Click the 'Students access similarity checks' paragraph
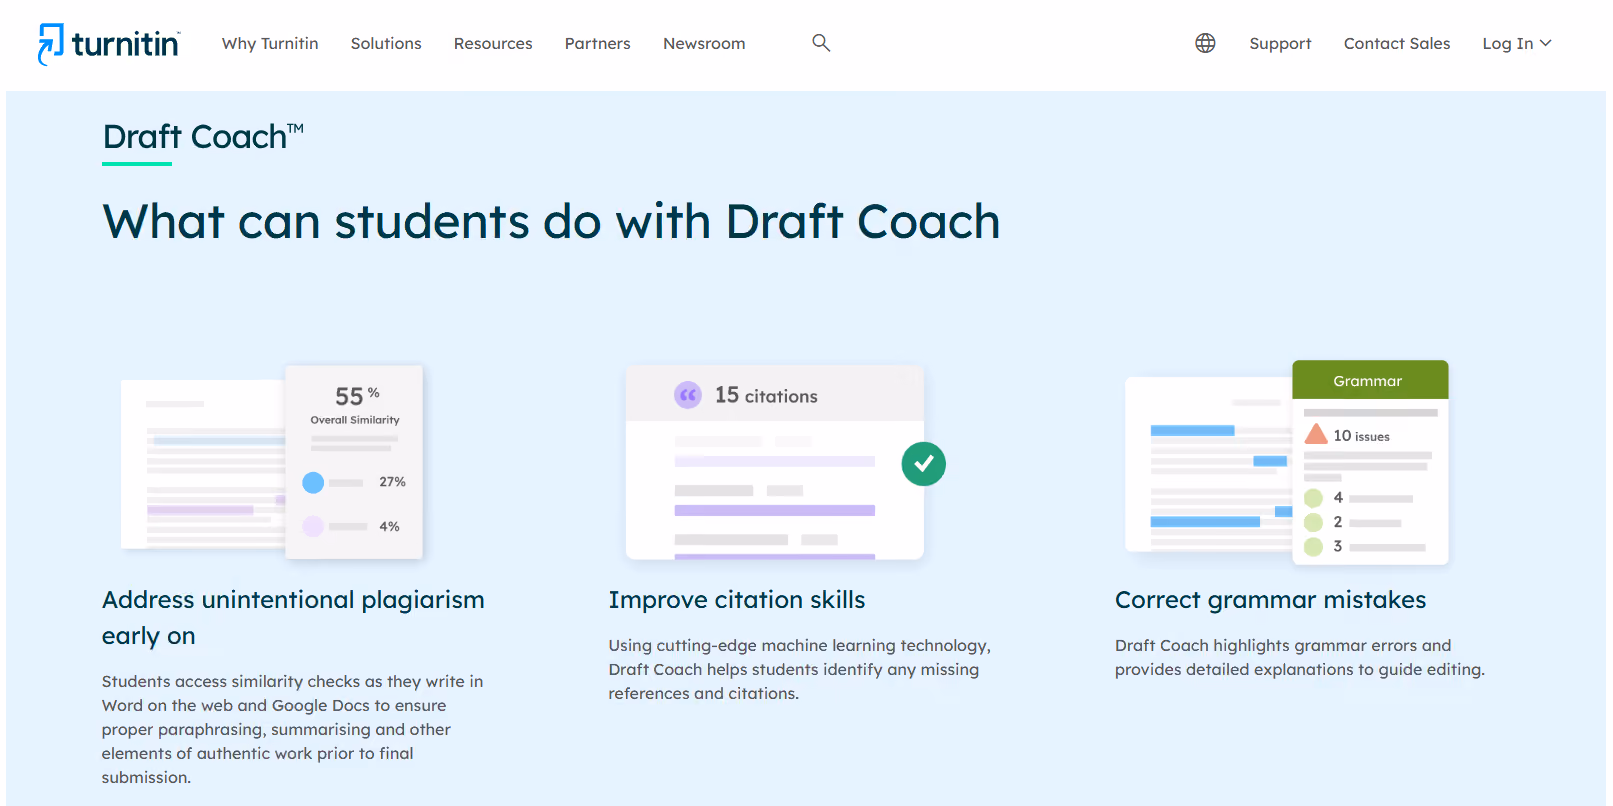1613x806 pixels. point(292,729)
